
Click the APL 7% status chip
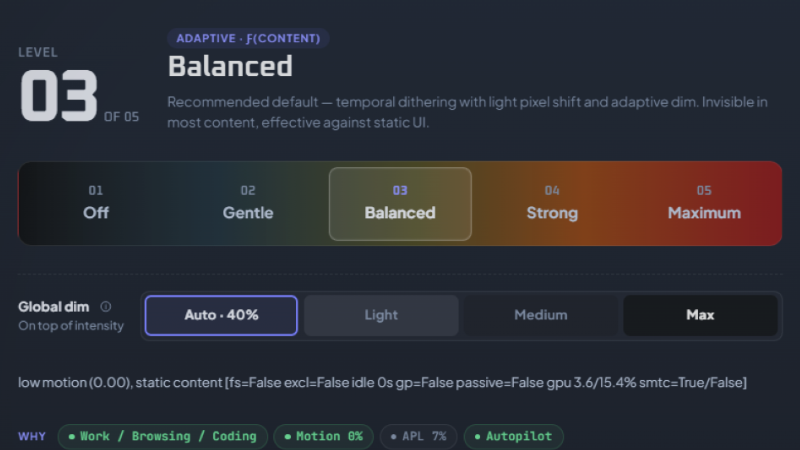coord(418,437)
